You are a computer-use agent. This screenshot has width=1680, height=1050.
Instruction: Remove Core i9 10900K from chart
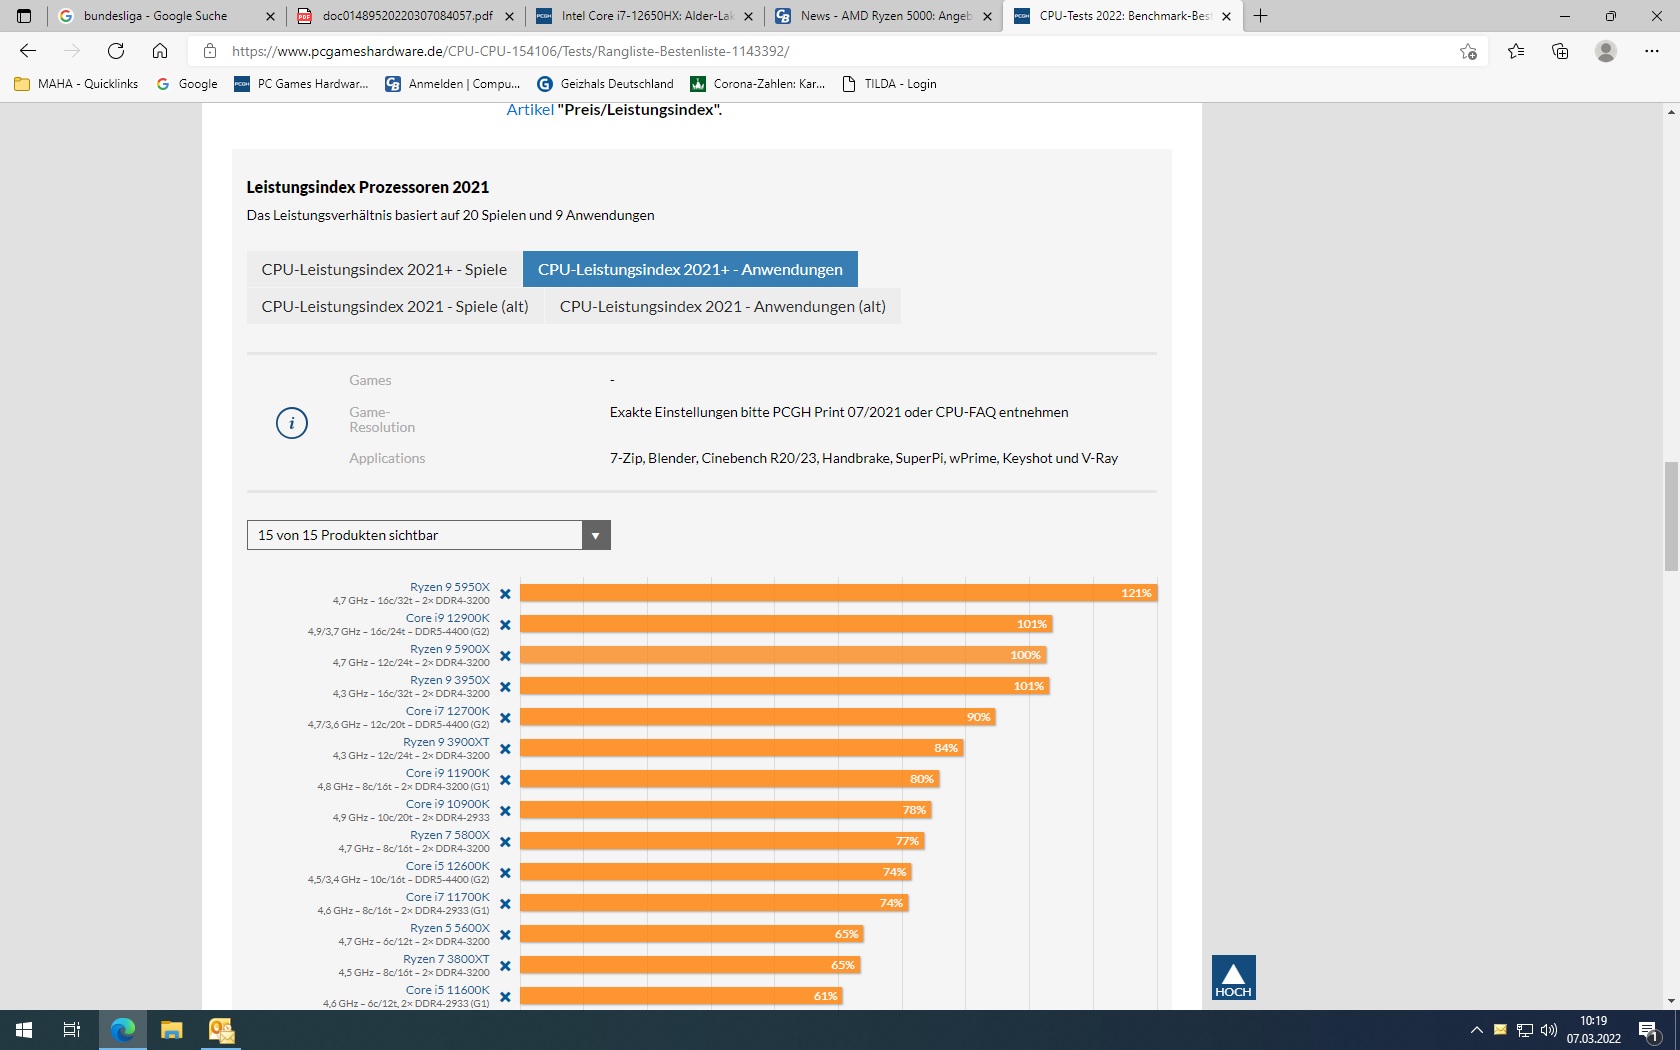(505, 811)
